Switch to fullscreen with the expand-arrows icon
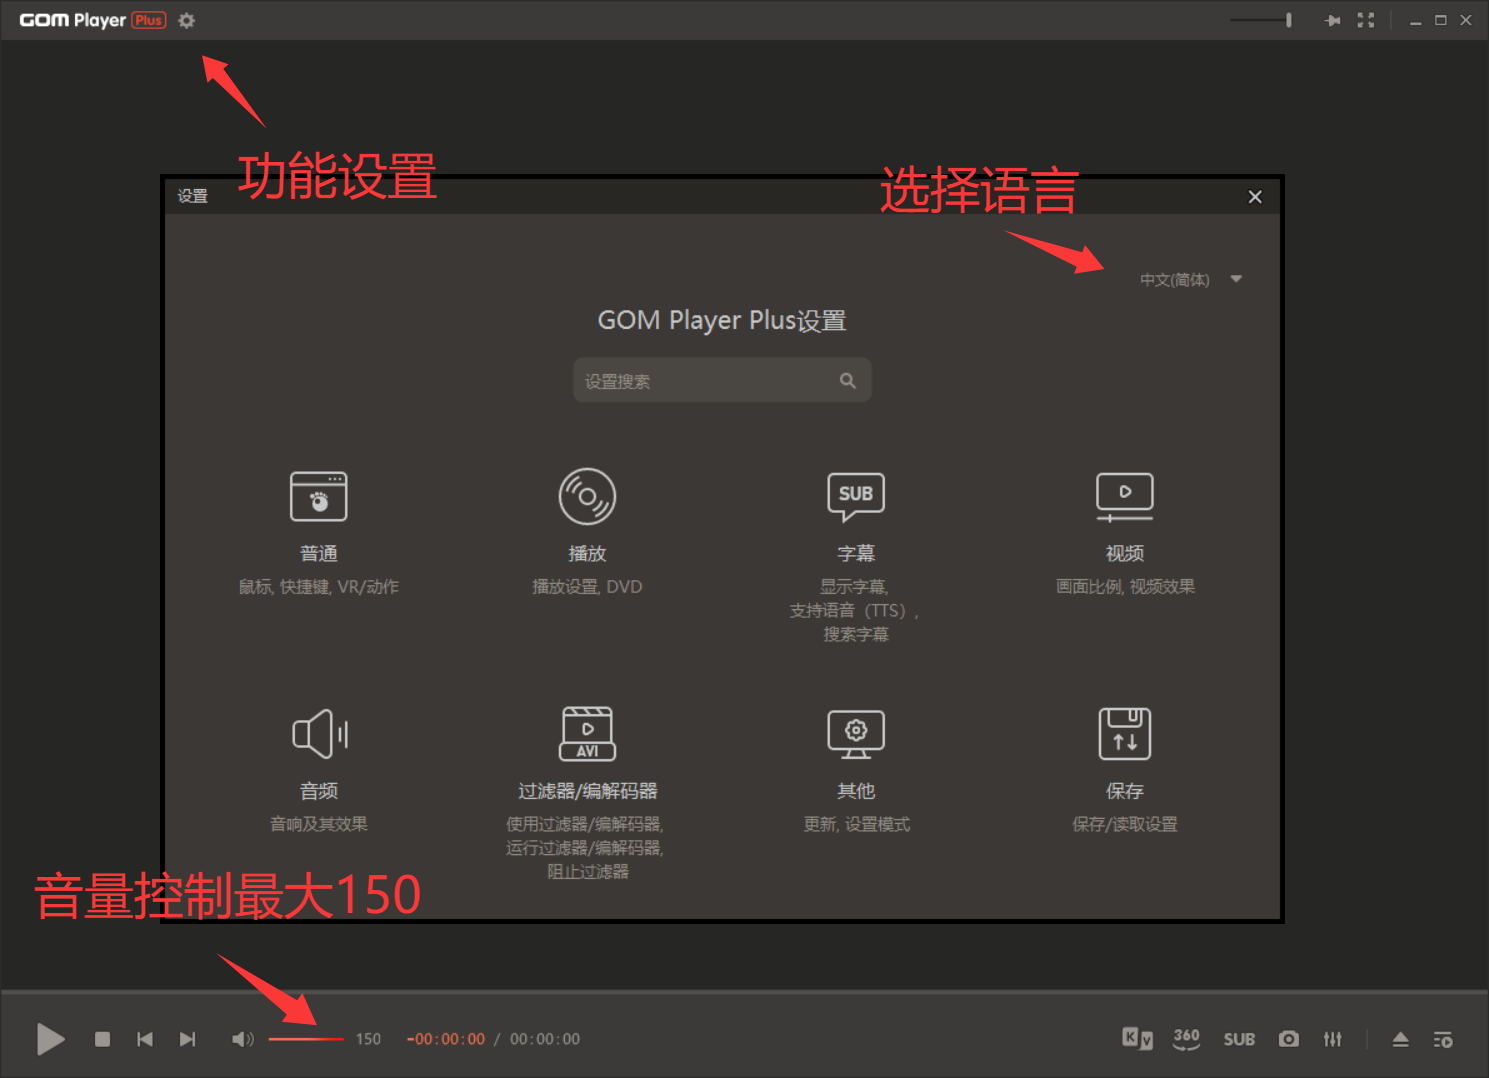 point(1366,20)
